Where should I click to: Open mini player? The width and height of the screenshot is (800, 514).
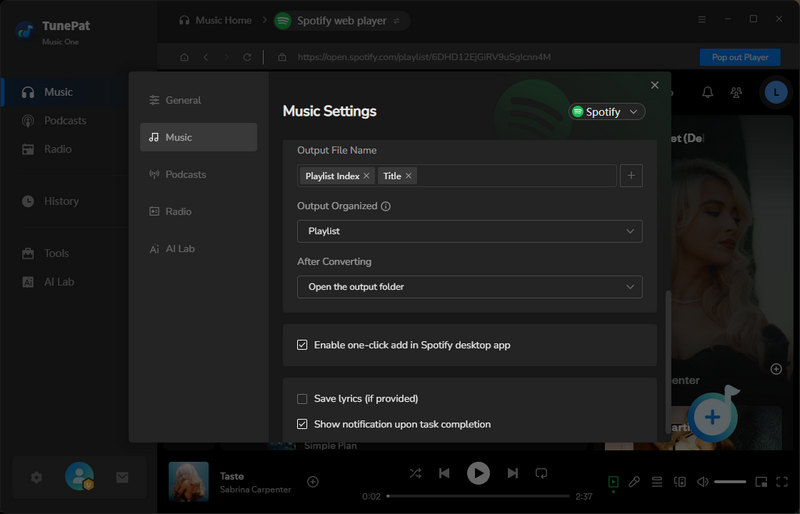coord(761,482)
